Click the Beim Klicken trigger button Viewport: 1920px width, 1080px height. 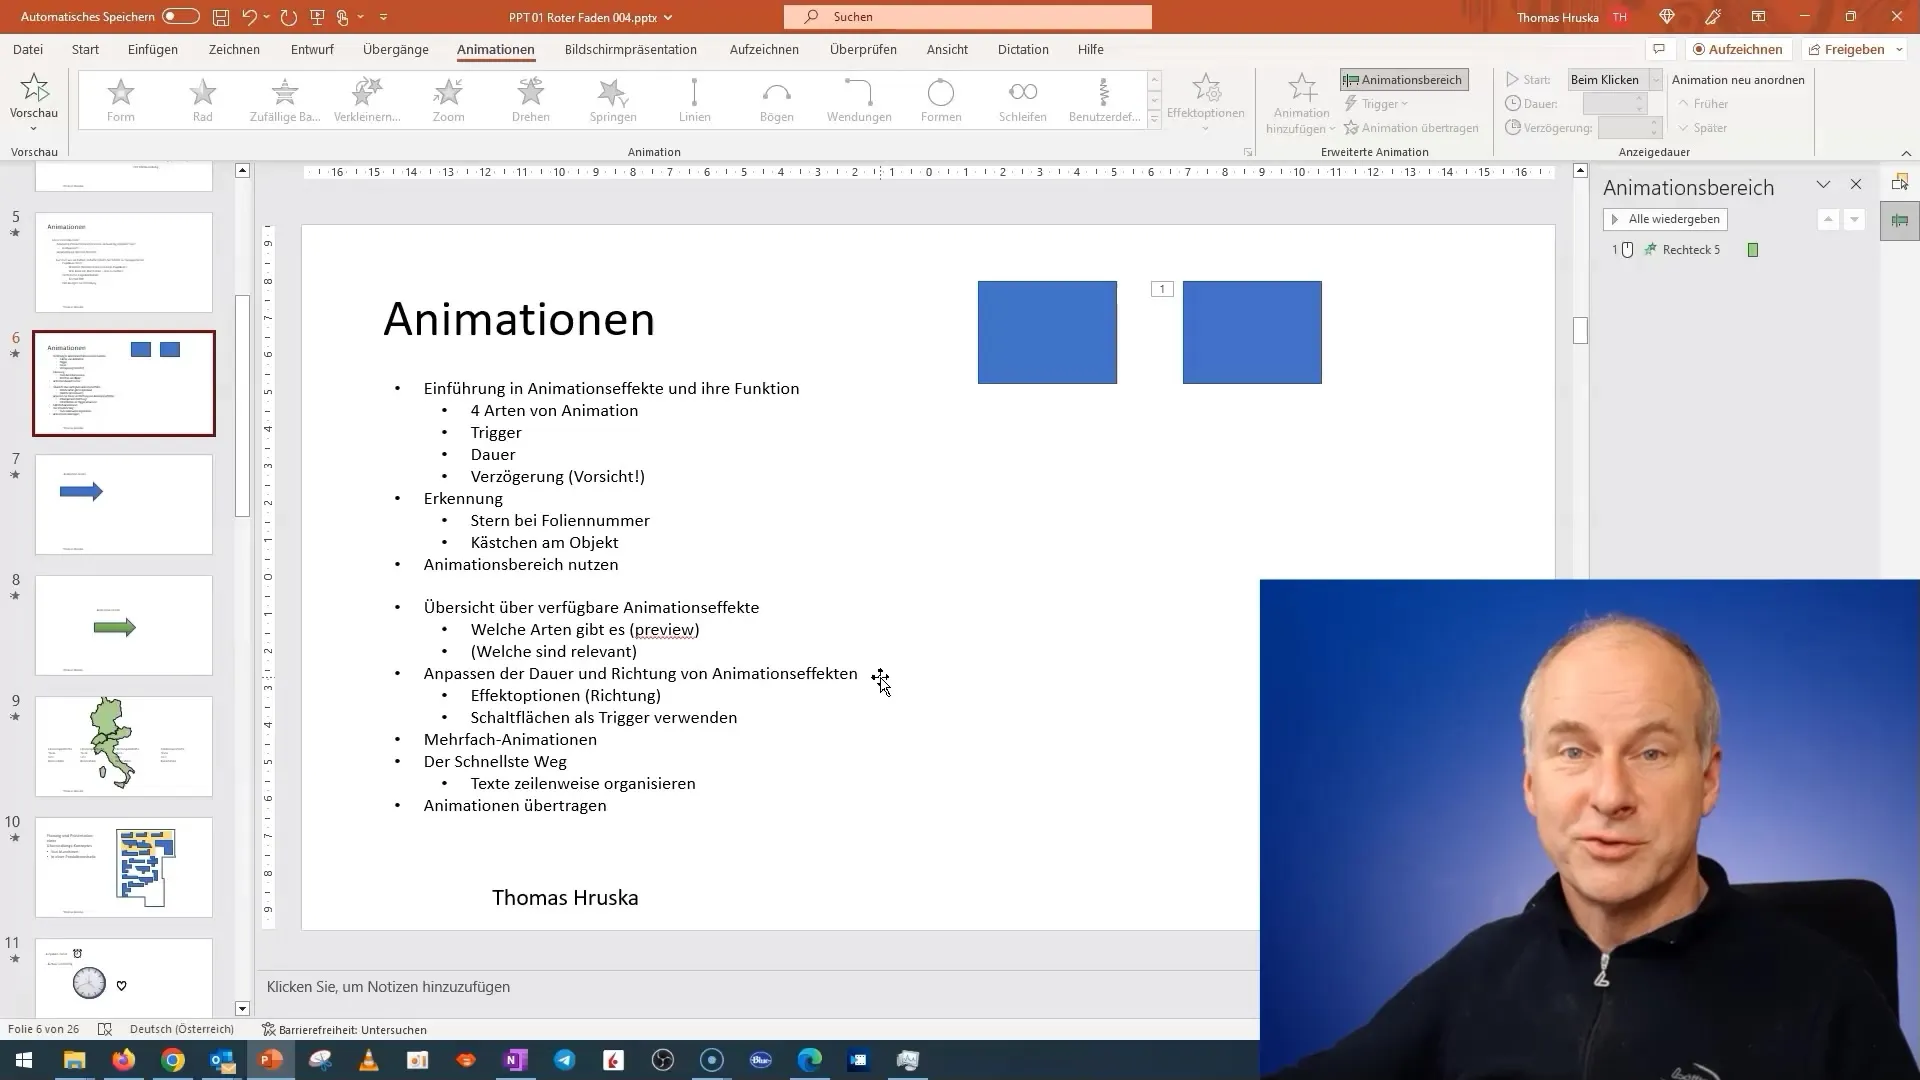point(1605,79)
